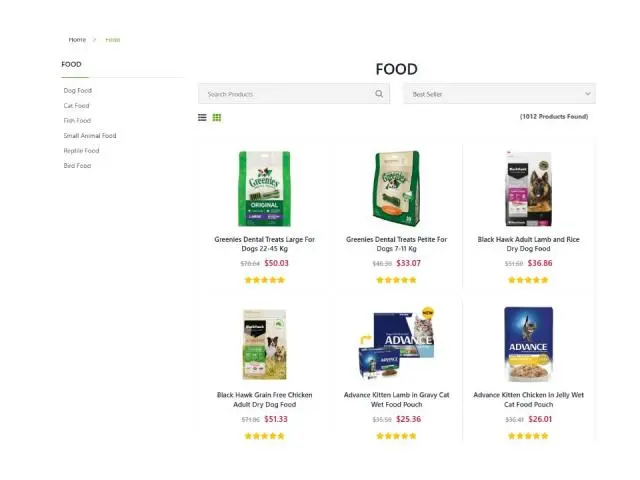Viewport: 640px width, 480px height.
Task: Open Reptile Food category
Action: click(81, 151)
